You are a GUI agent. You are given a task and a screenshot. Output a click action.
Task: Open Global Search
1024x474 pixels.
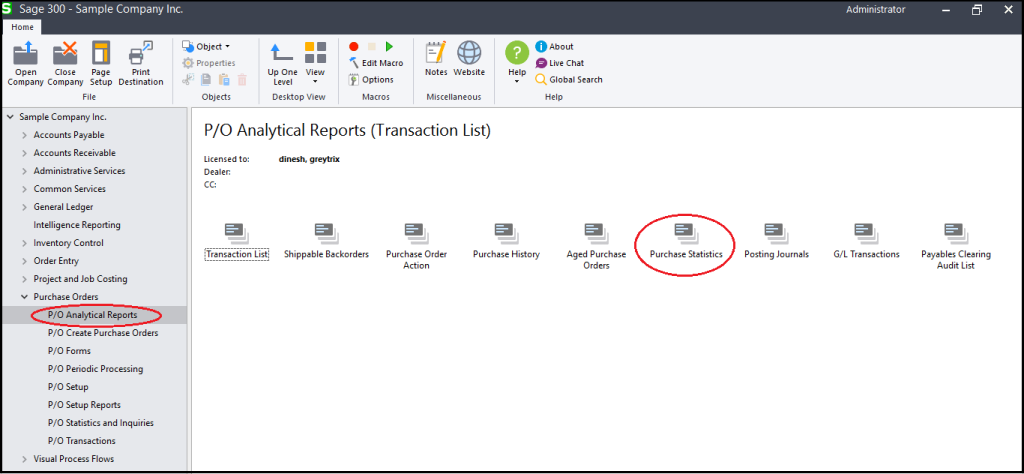click(569, 80)
